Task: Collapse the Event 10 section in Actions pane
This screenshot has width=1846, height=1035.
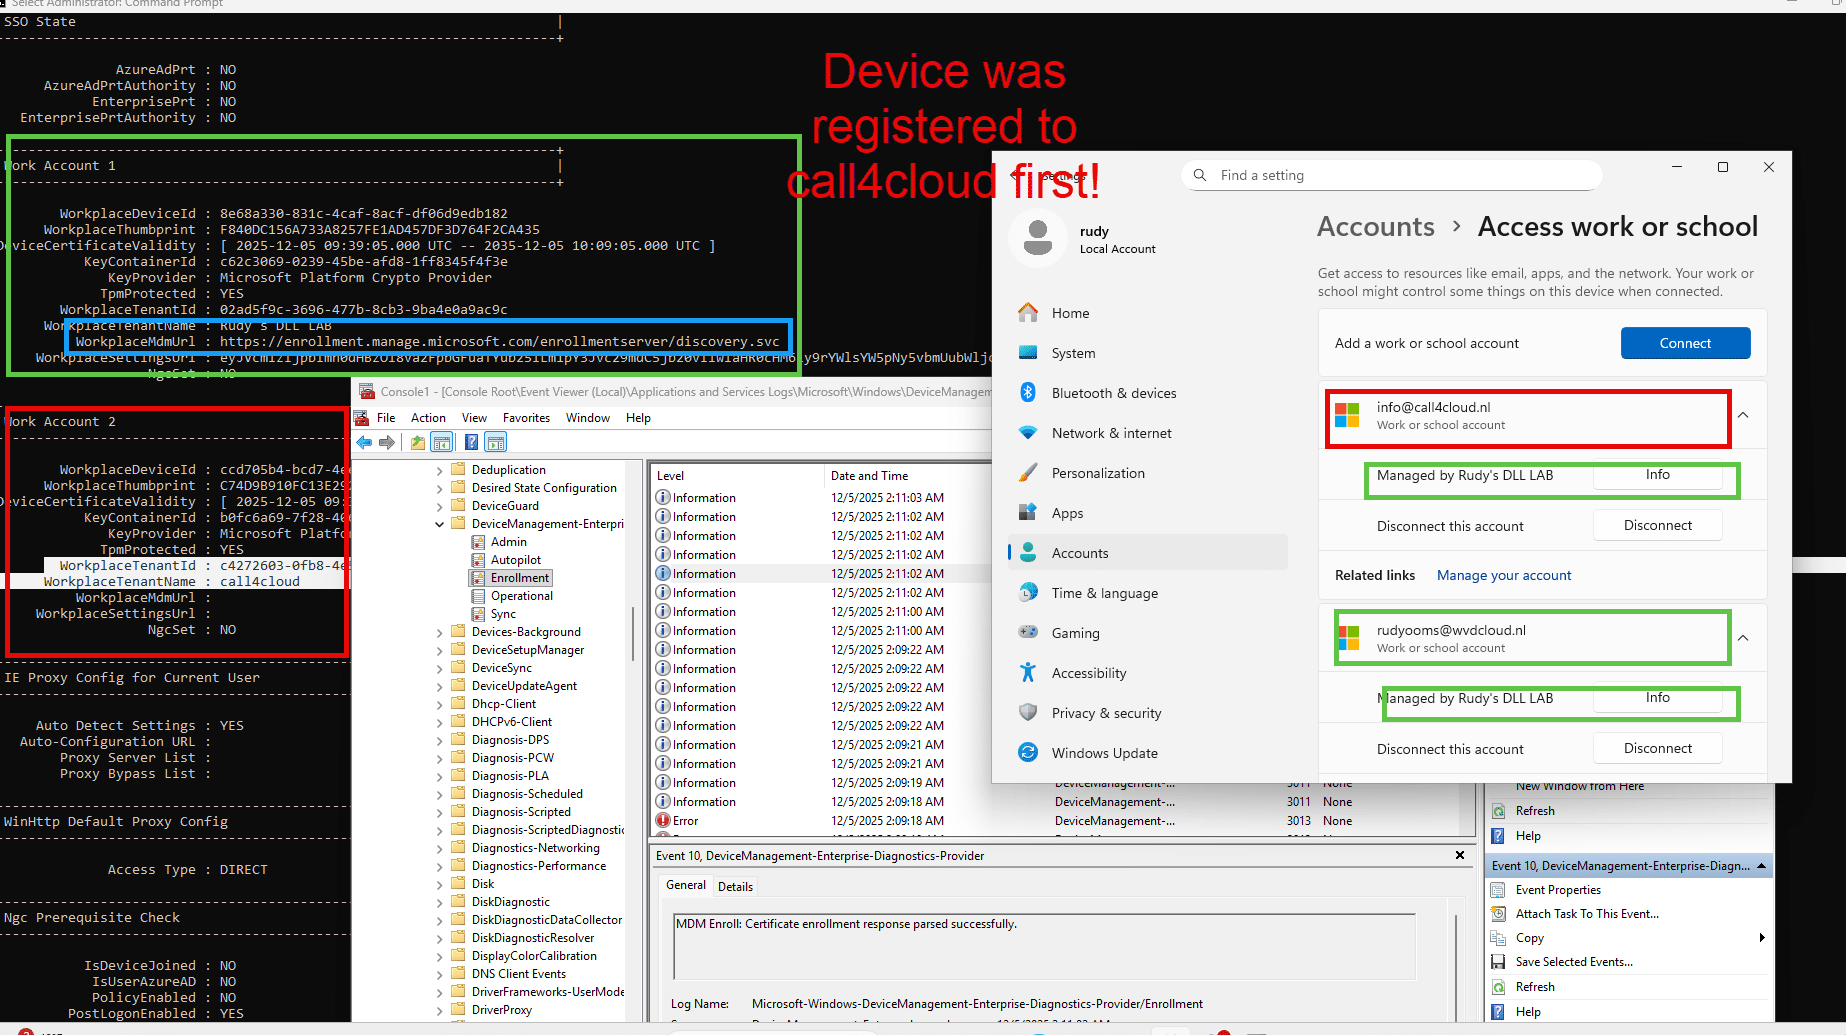Action: click(1761, 865)
